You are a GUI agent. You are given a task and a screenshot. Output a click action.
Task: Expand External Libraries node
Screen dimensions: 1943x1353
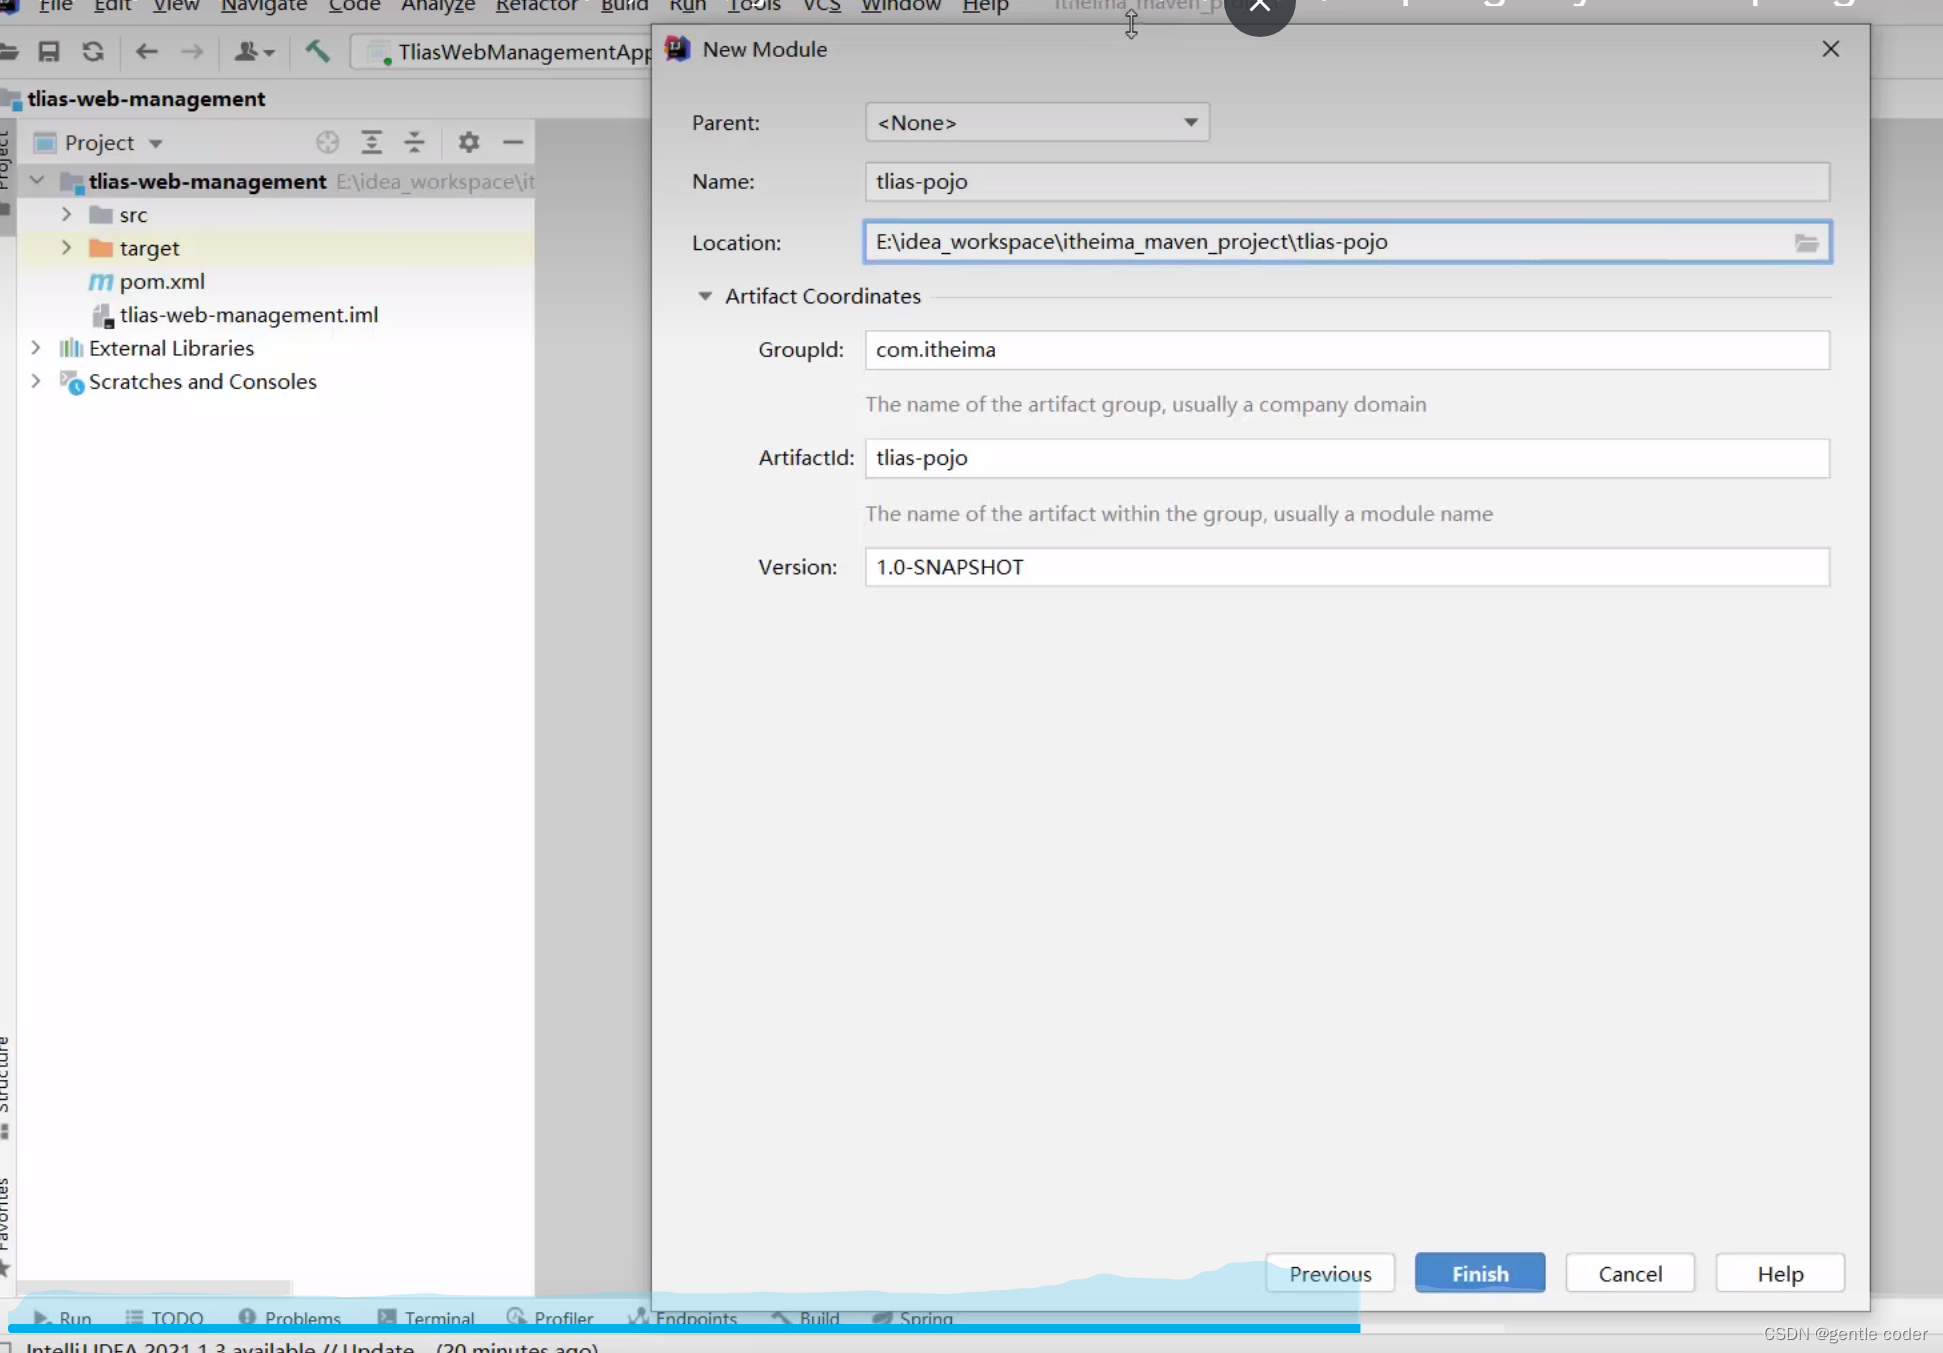click(36, 348)
